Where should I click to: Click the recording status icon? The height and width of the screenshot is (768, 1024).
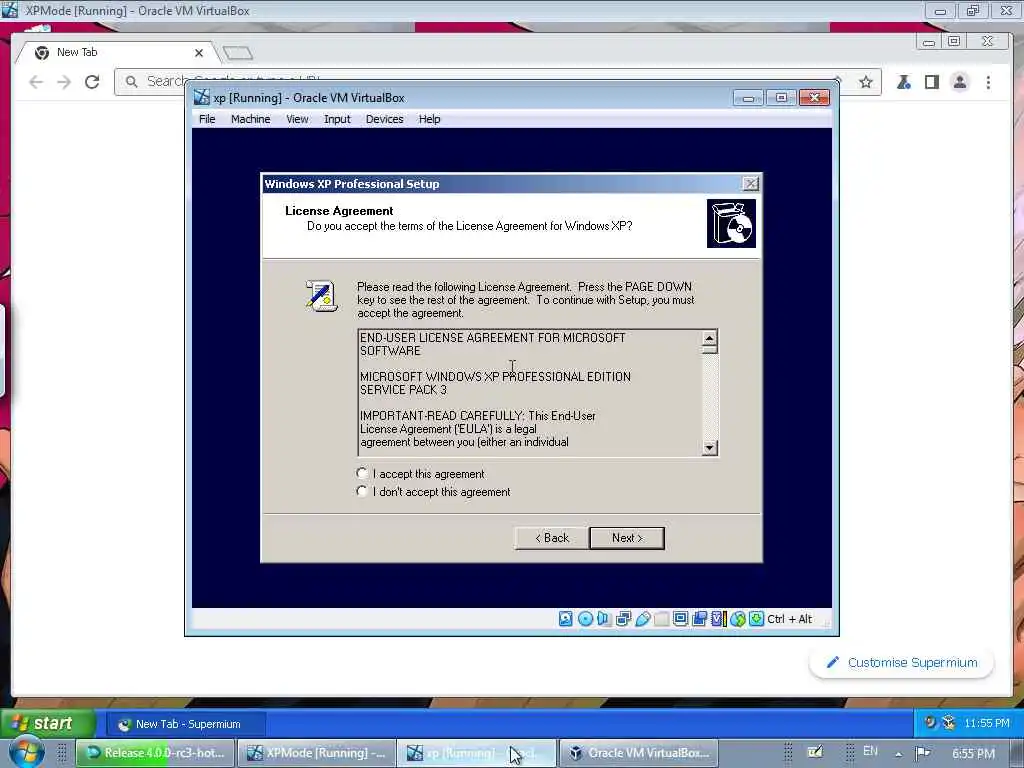pyautogui.click(x=699, y=618)
